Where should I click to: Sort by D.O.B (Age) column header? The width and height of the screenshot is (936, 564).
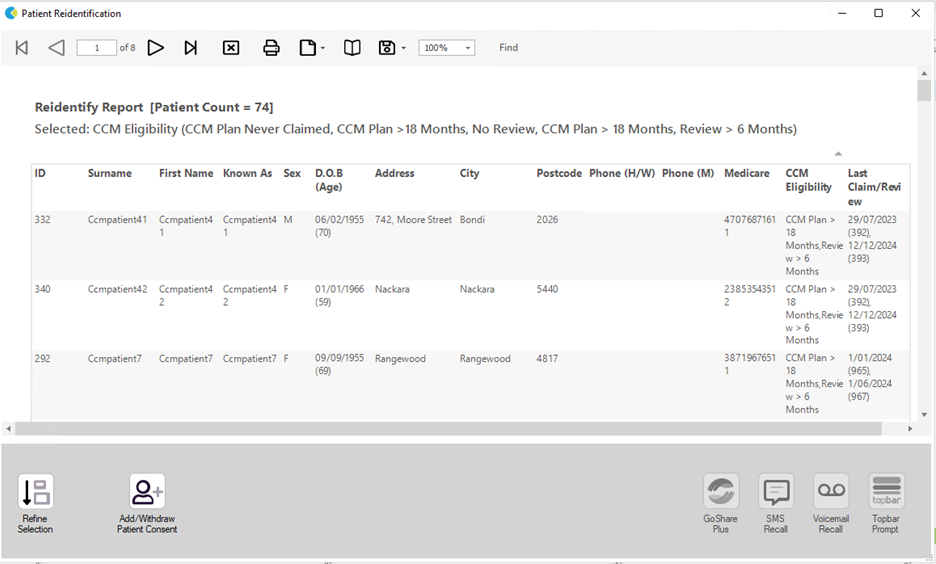tap(329, 180)
